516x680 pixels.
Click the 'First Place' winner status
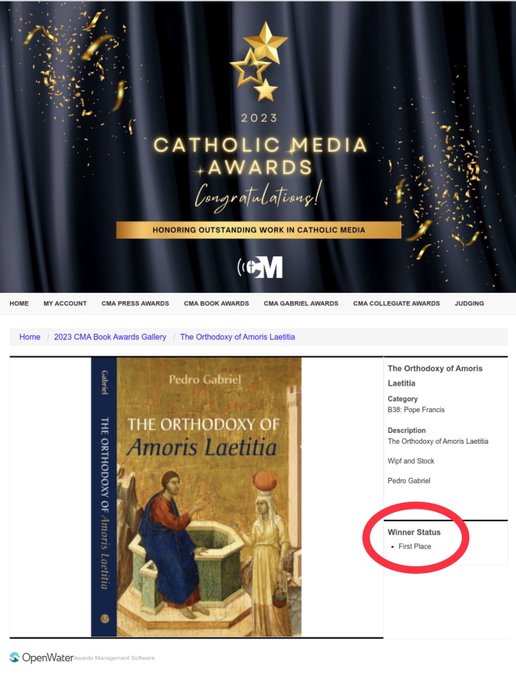click(415, 546)
